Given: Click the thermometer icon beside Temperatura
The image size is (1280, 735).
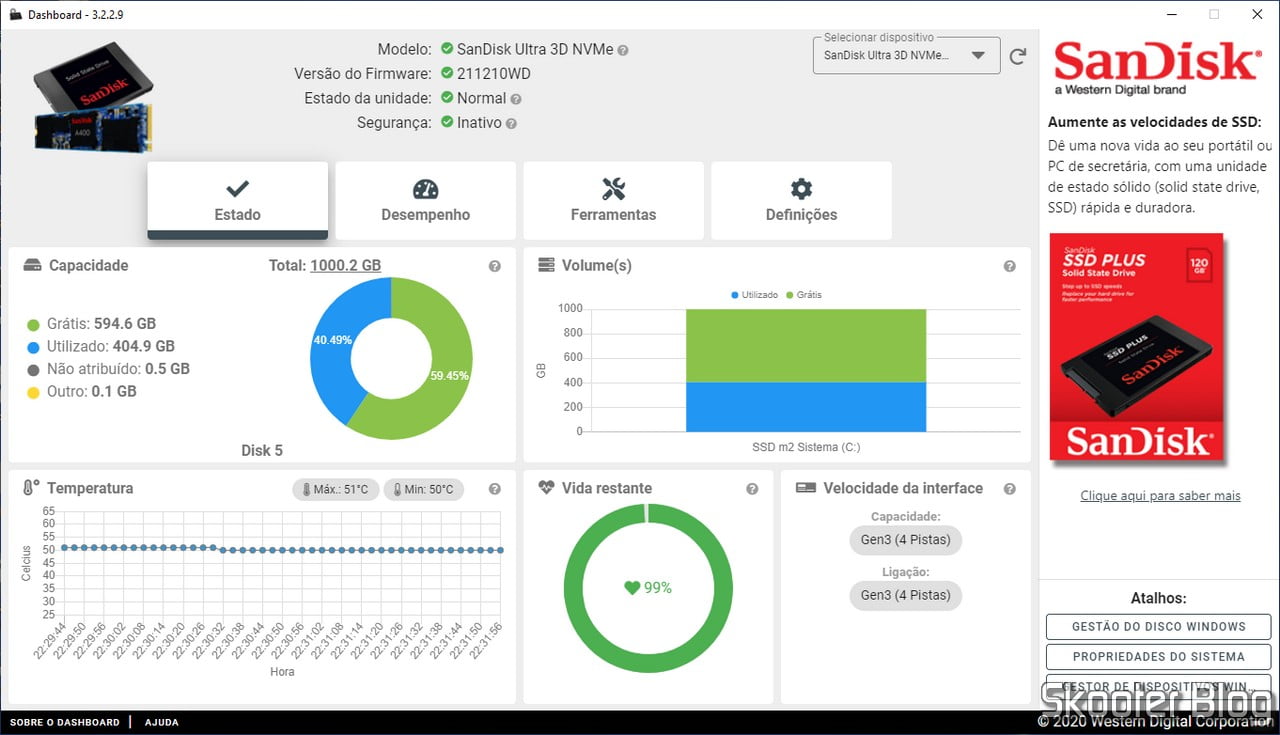Looking at the screenshot, I should 31,488.
